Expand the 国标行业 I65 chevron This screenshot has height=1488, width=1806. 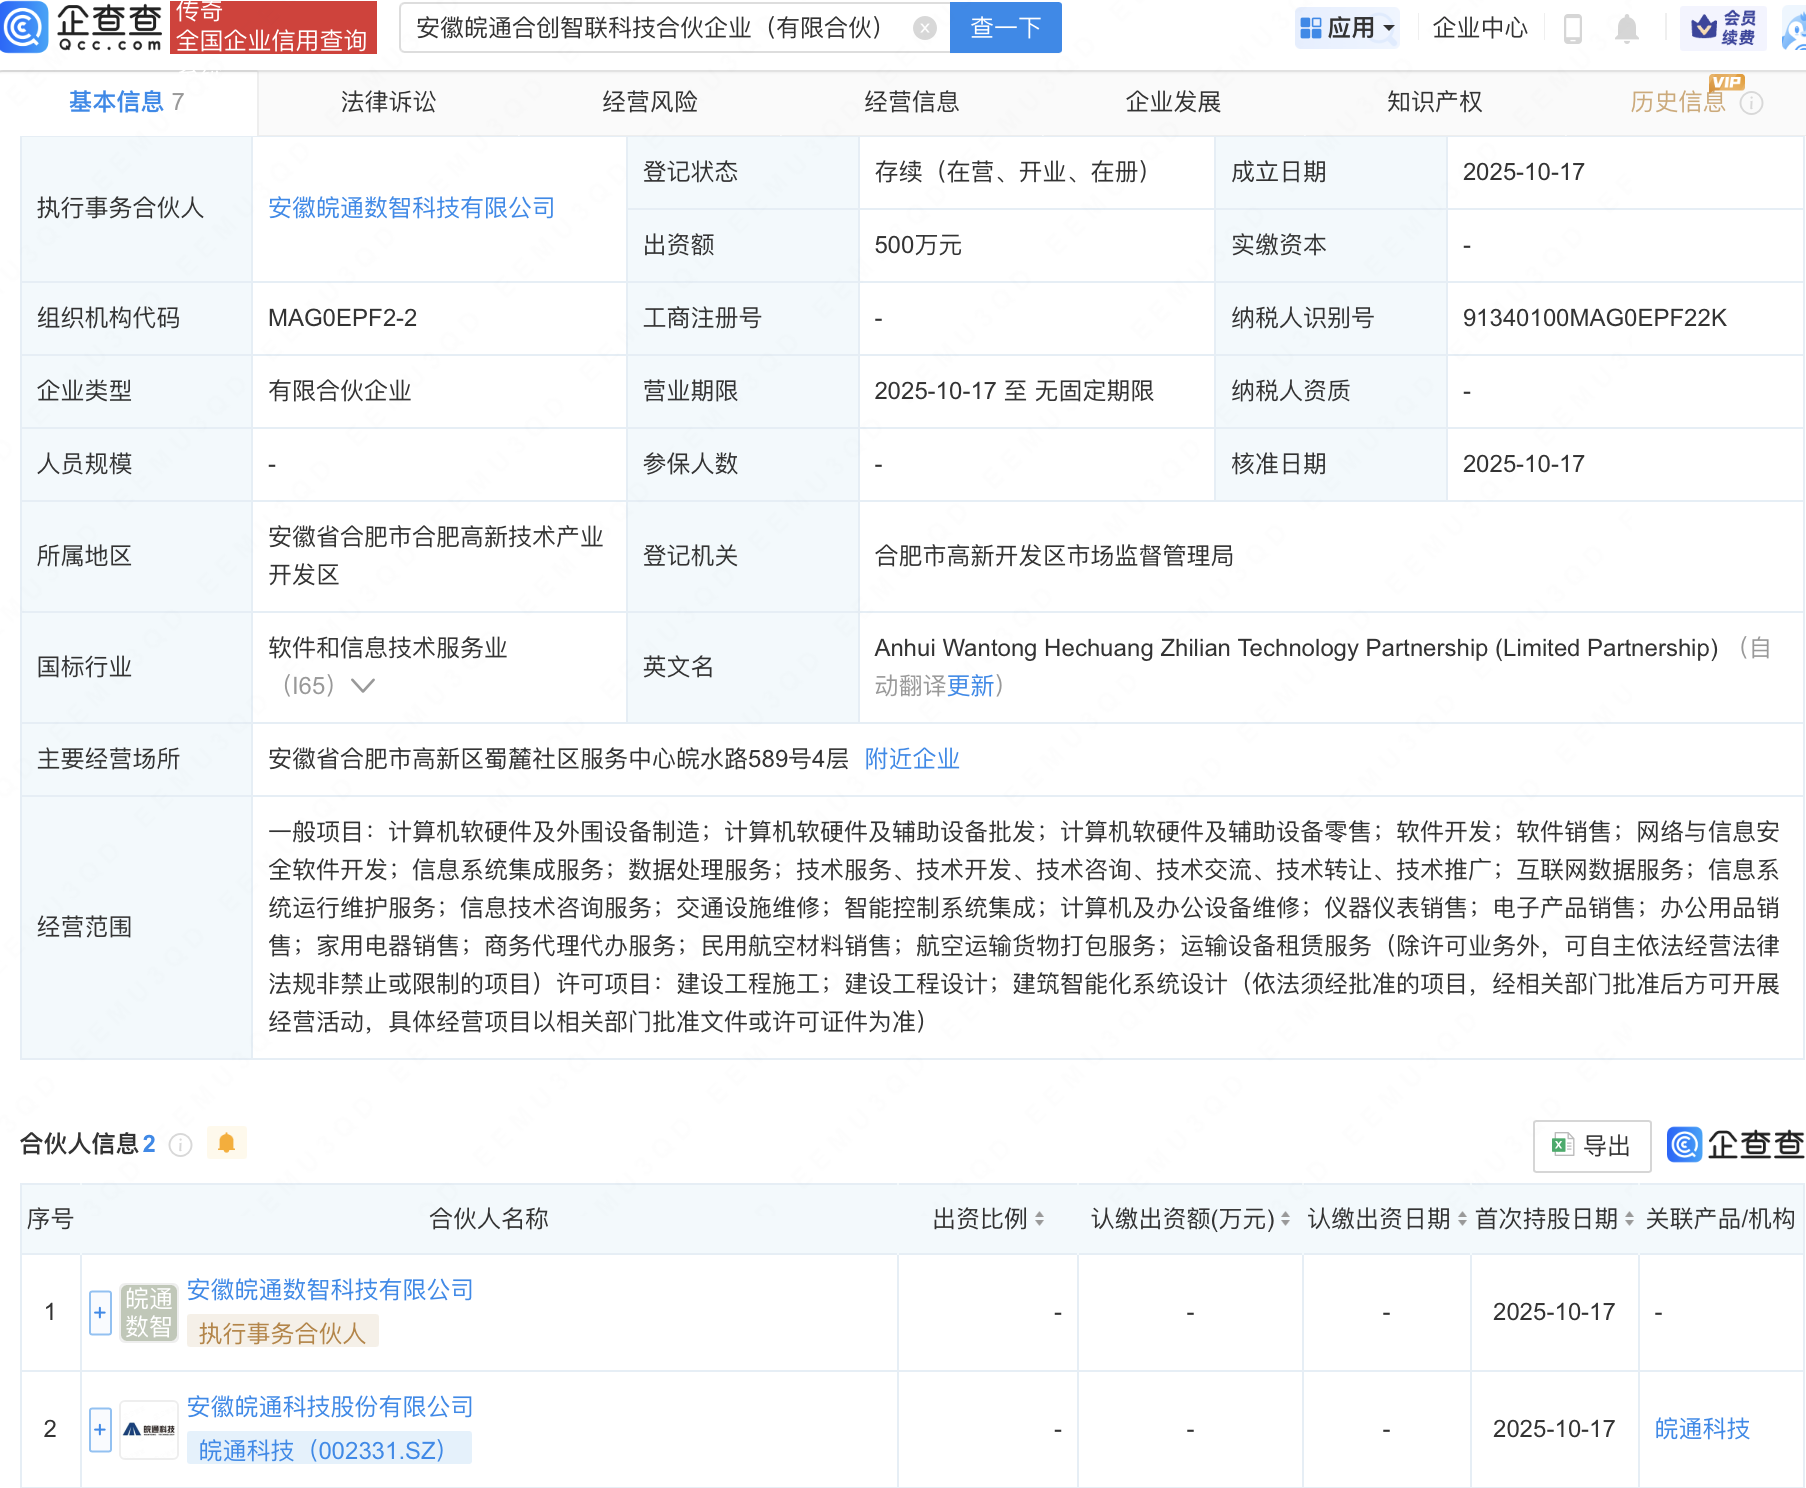click(363, 686)
